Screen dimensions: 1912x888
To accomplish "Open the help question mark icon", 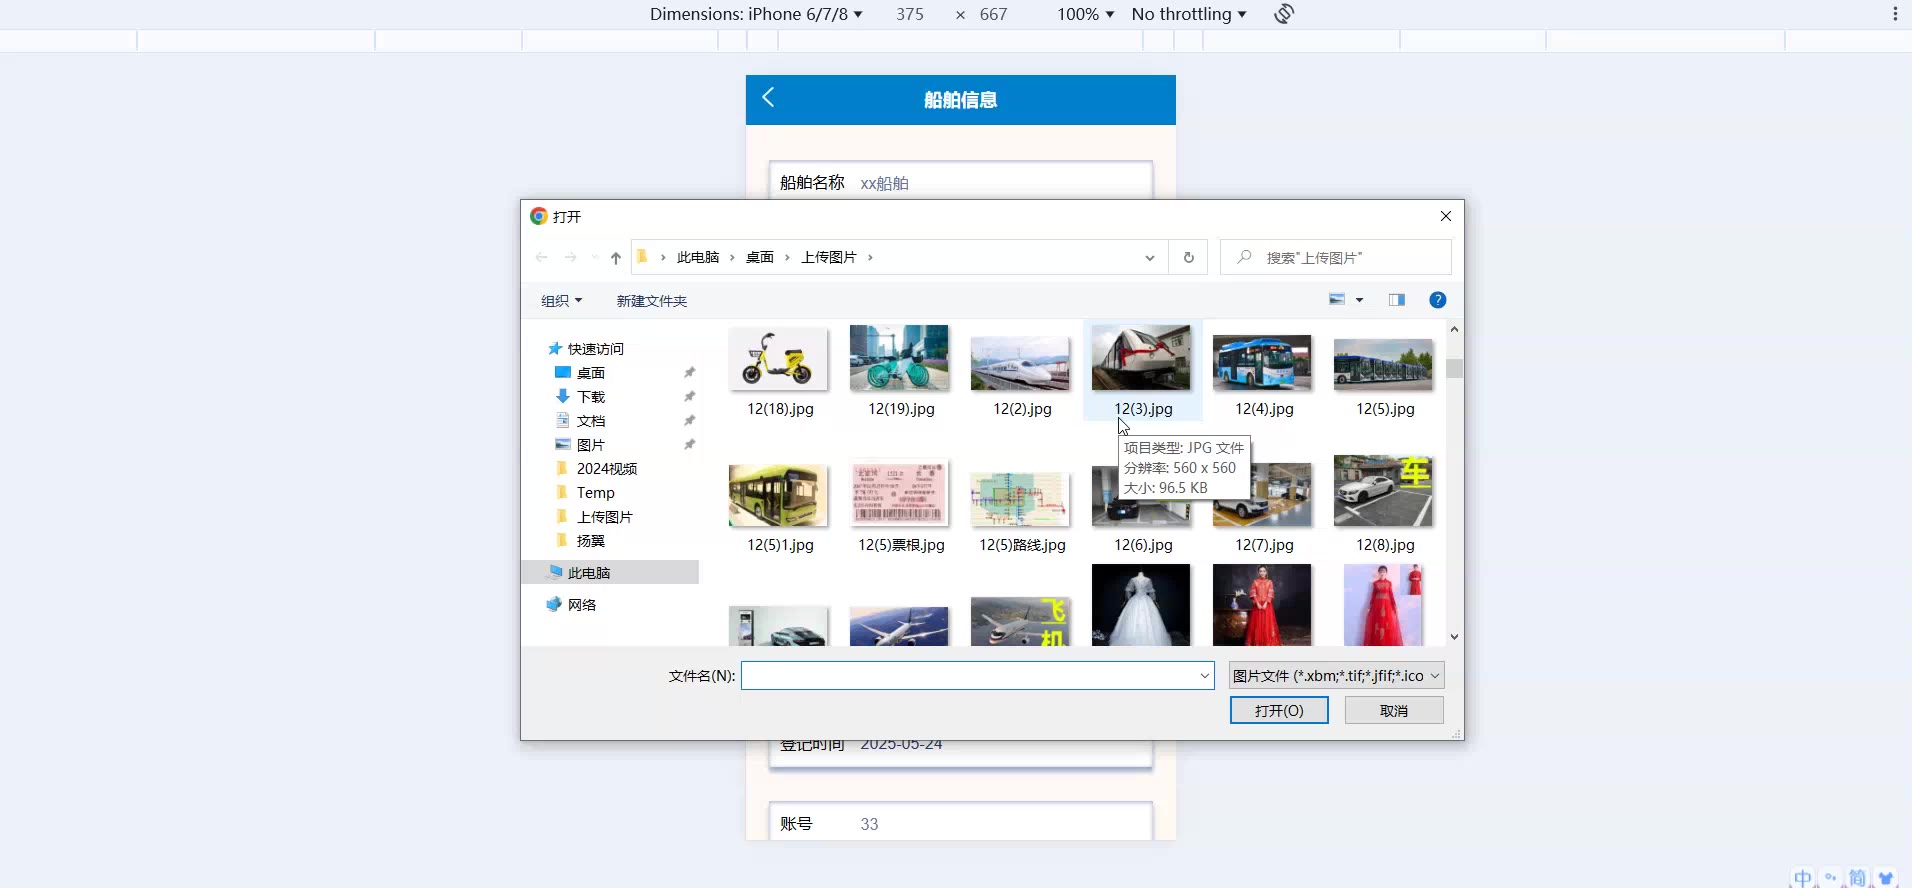I will 1437,300.
